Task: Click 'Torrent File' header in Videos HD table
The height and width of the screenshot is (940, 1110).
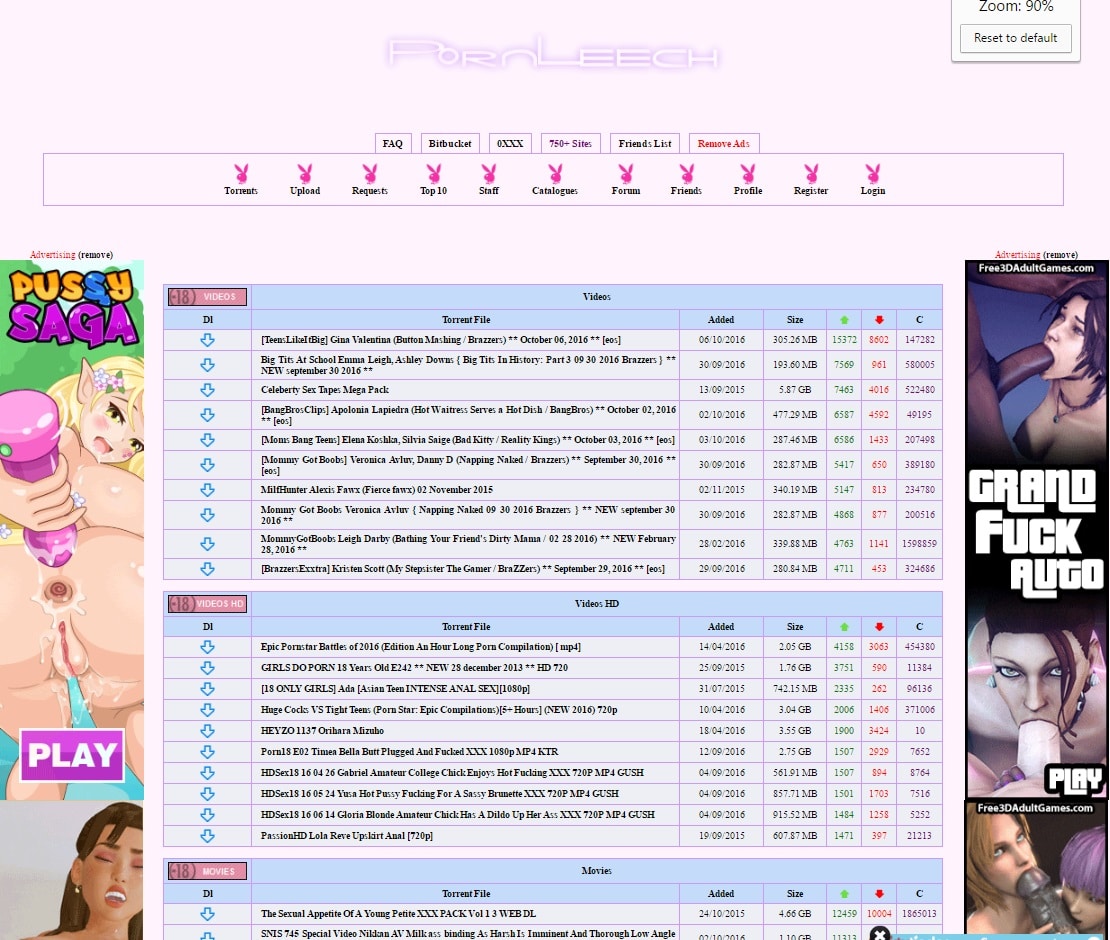Action: [466, 627]
